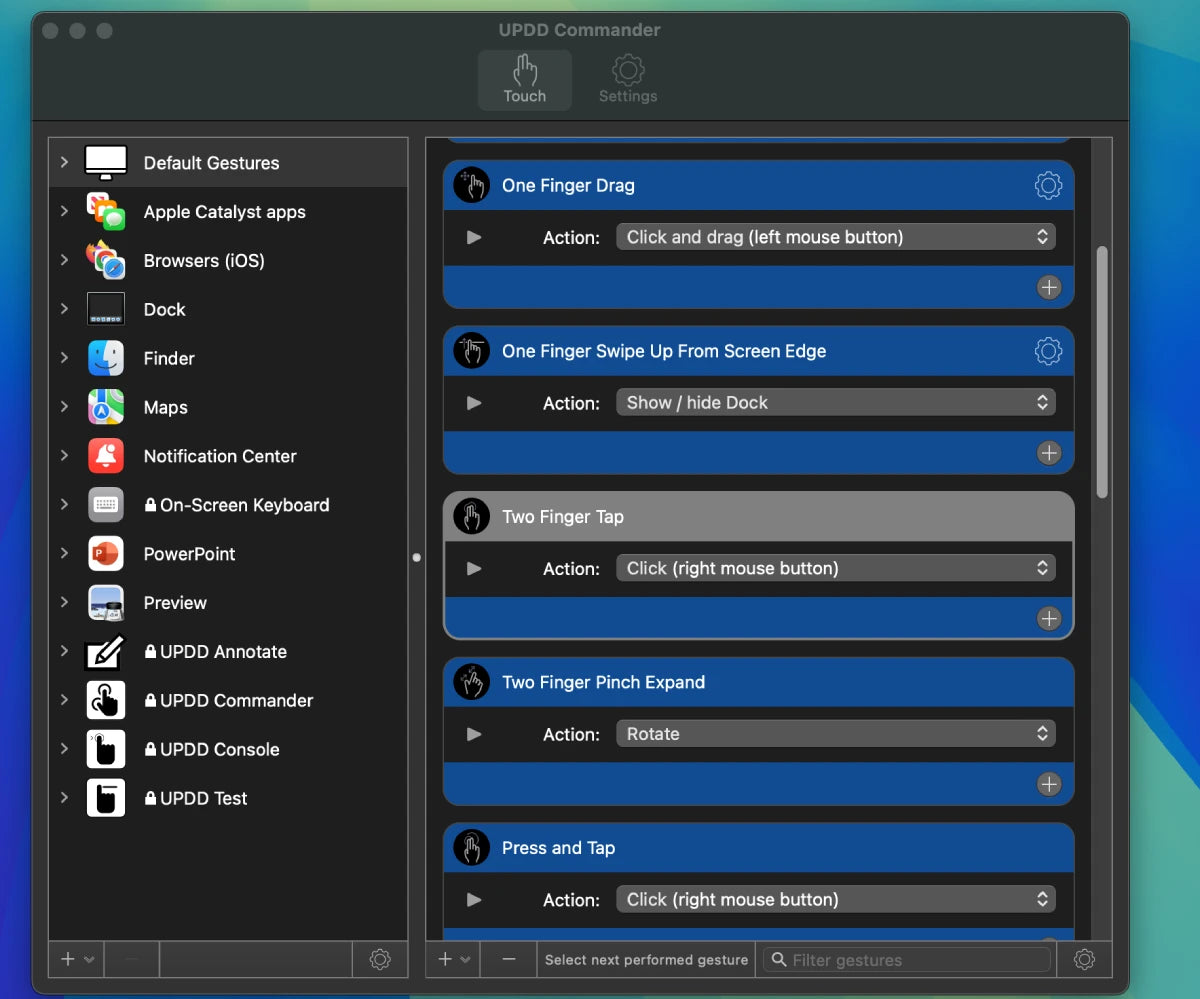Expand the UPDD Commander row

click(x=64, y=700)
